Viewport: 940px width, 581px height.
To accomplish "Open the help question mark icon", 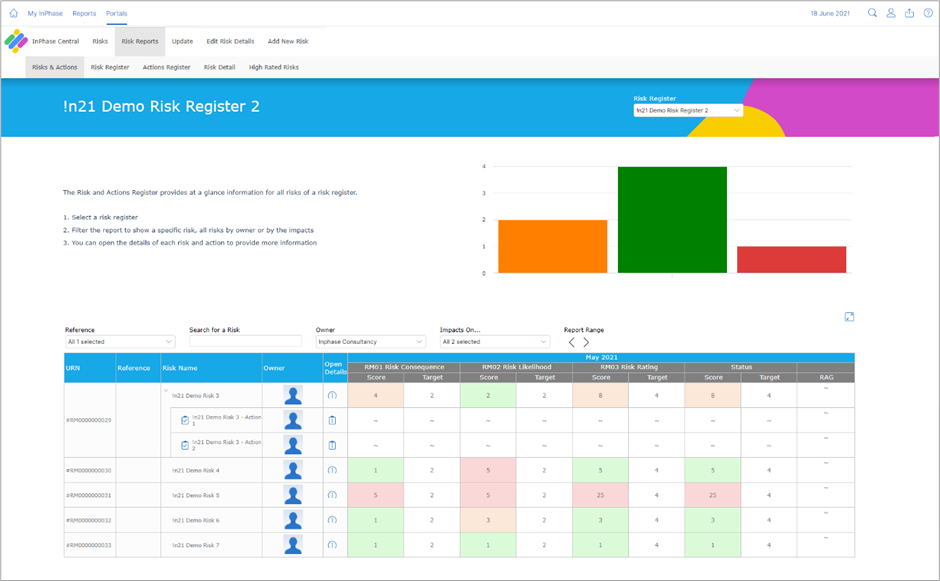I will pyautogui.click(x=928, y=13).
